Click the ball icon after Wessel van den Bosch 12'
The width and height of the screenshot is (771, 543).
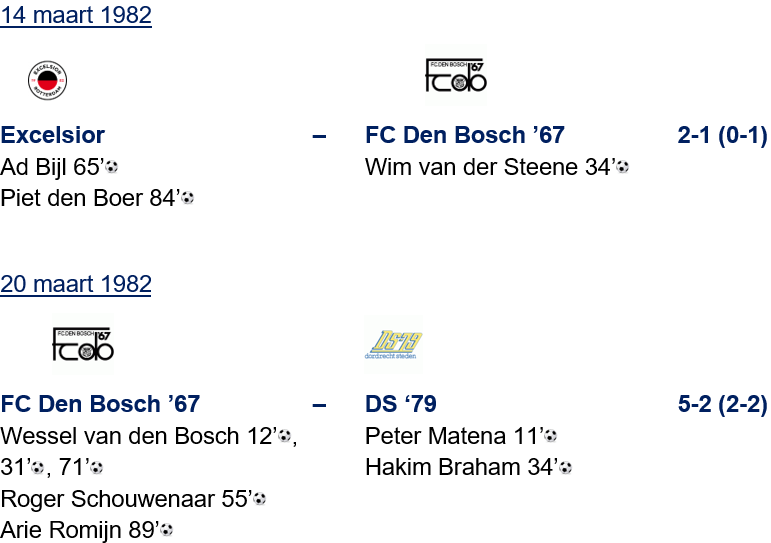[284, 437]
